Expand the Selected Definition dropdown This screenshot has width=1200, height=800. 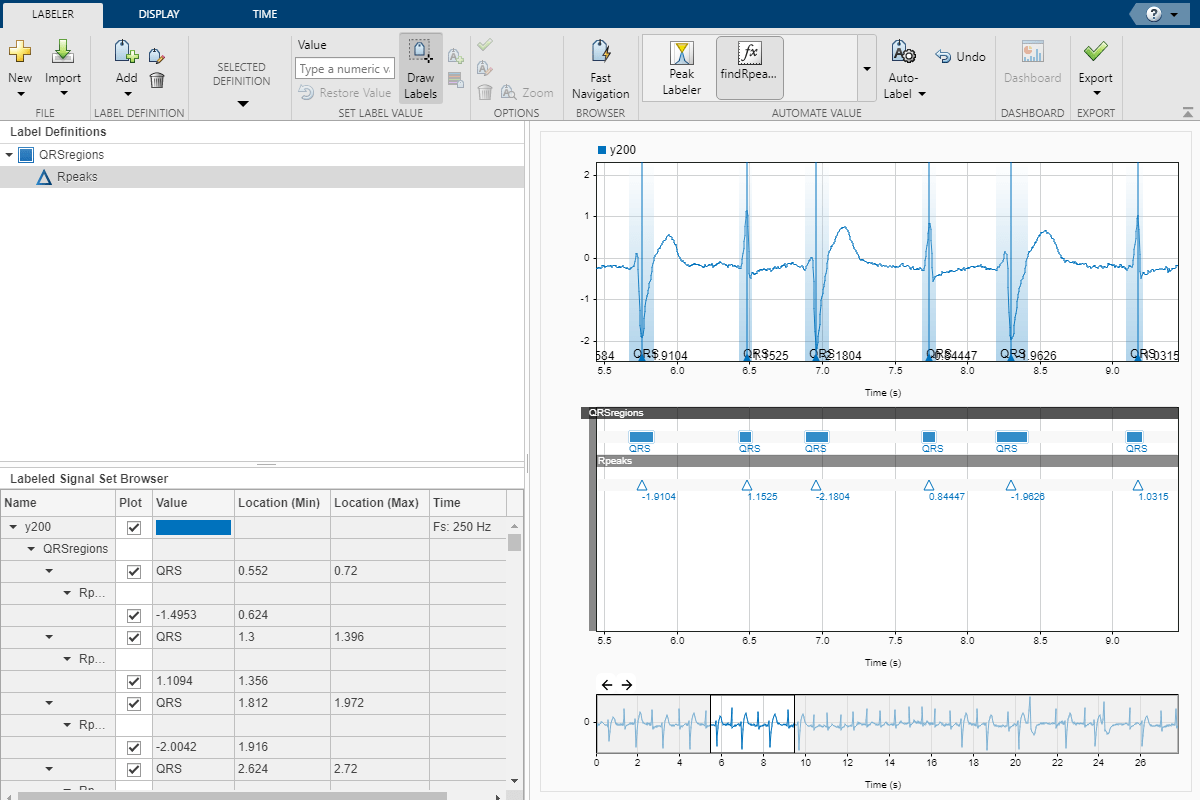coord(241,103)
